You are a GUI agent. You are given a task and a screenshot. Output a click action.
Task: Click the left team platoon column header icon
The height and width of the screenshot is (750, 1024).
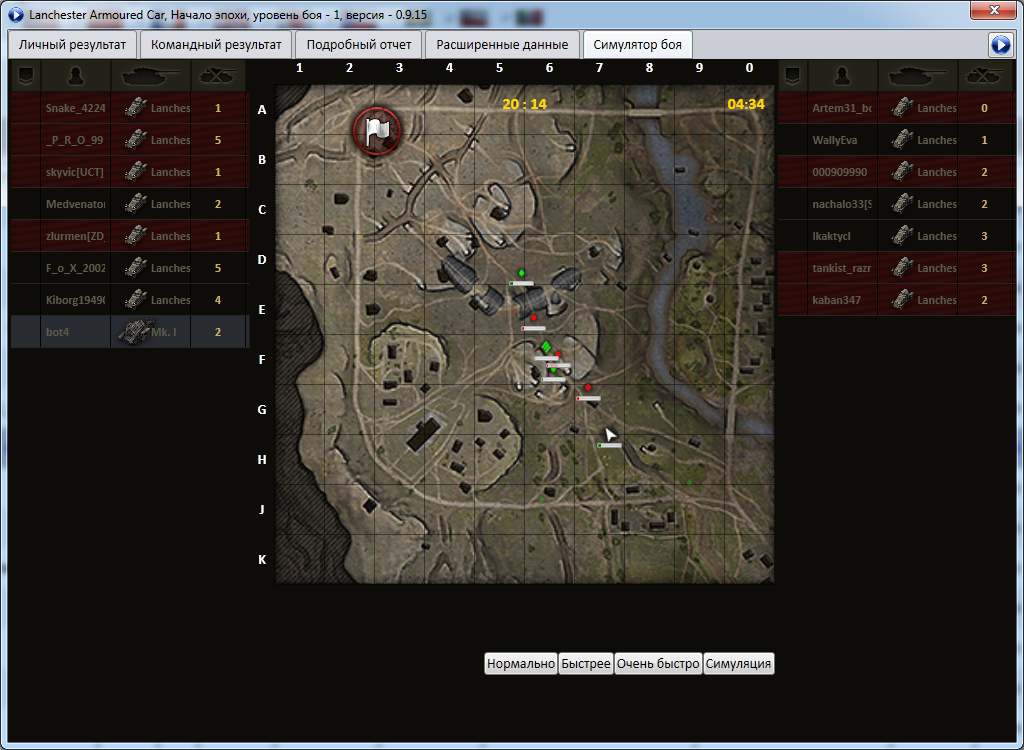pyautogui.click(x=26, y=77)
